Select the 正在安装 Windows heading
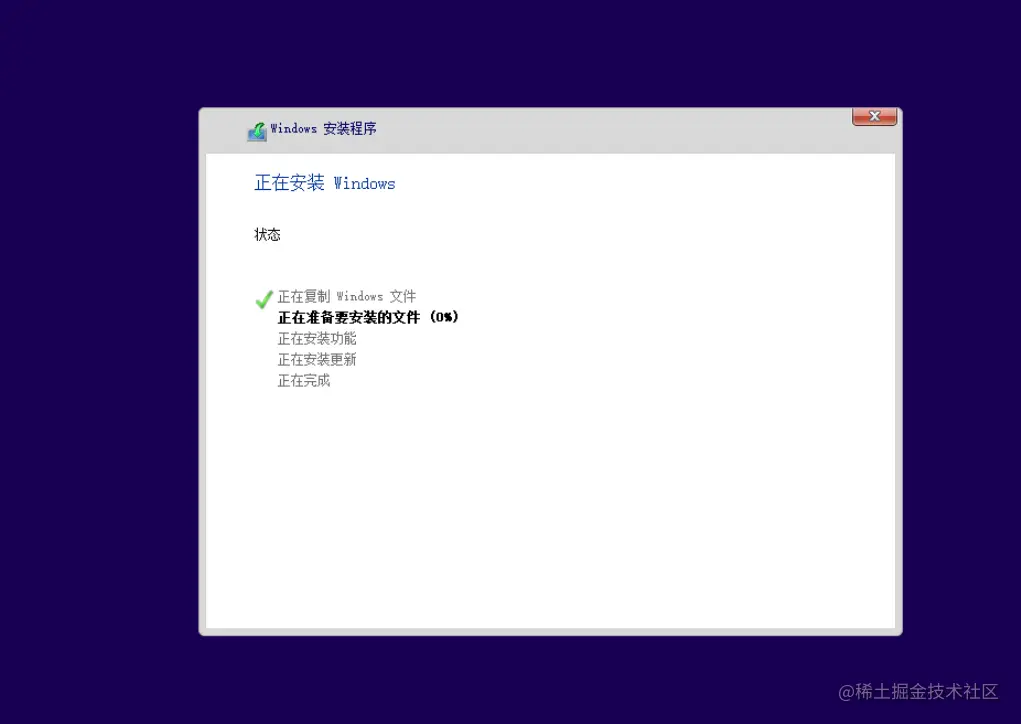The height and width of the screenshot is (724, 1021). 324,183
